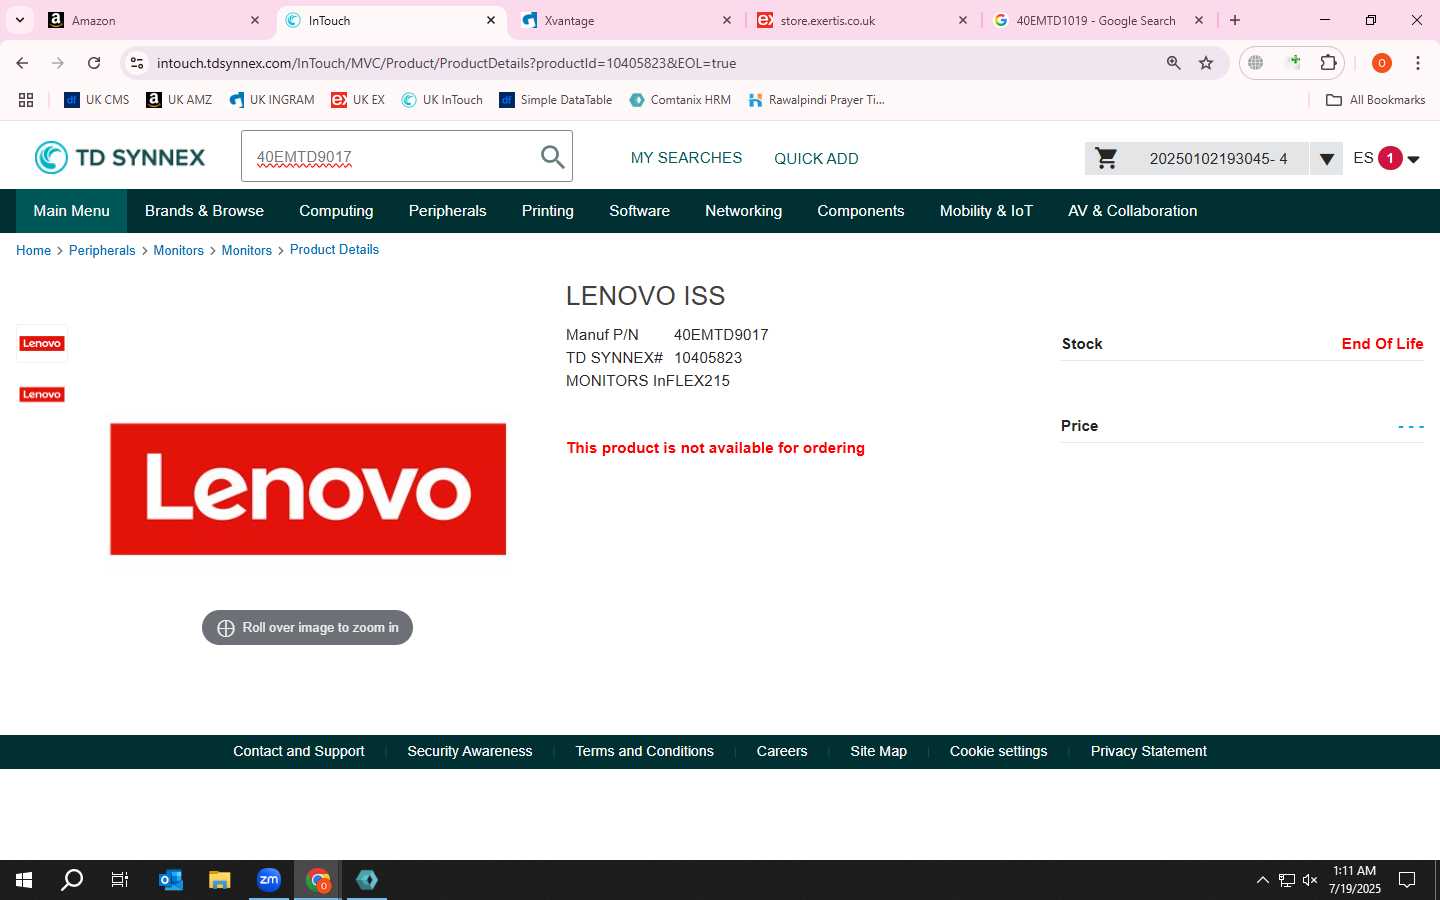This screenshot has height=900, width=1440.
Task: Open Careers footer link
Action: [x=781, y=751]
